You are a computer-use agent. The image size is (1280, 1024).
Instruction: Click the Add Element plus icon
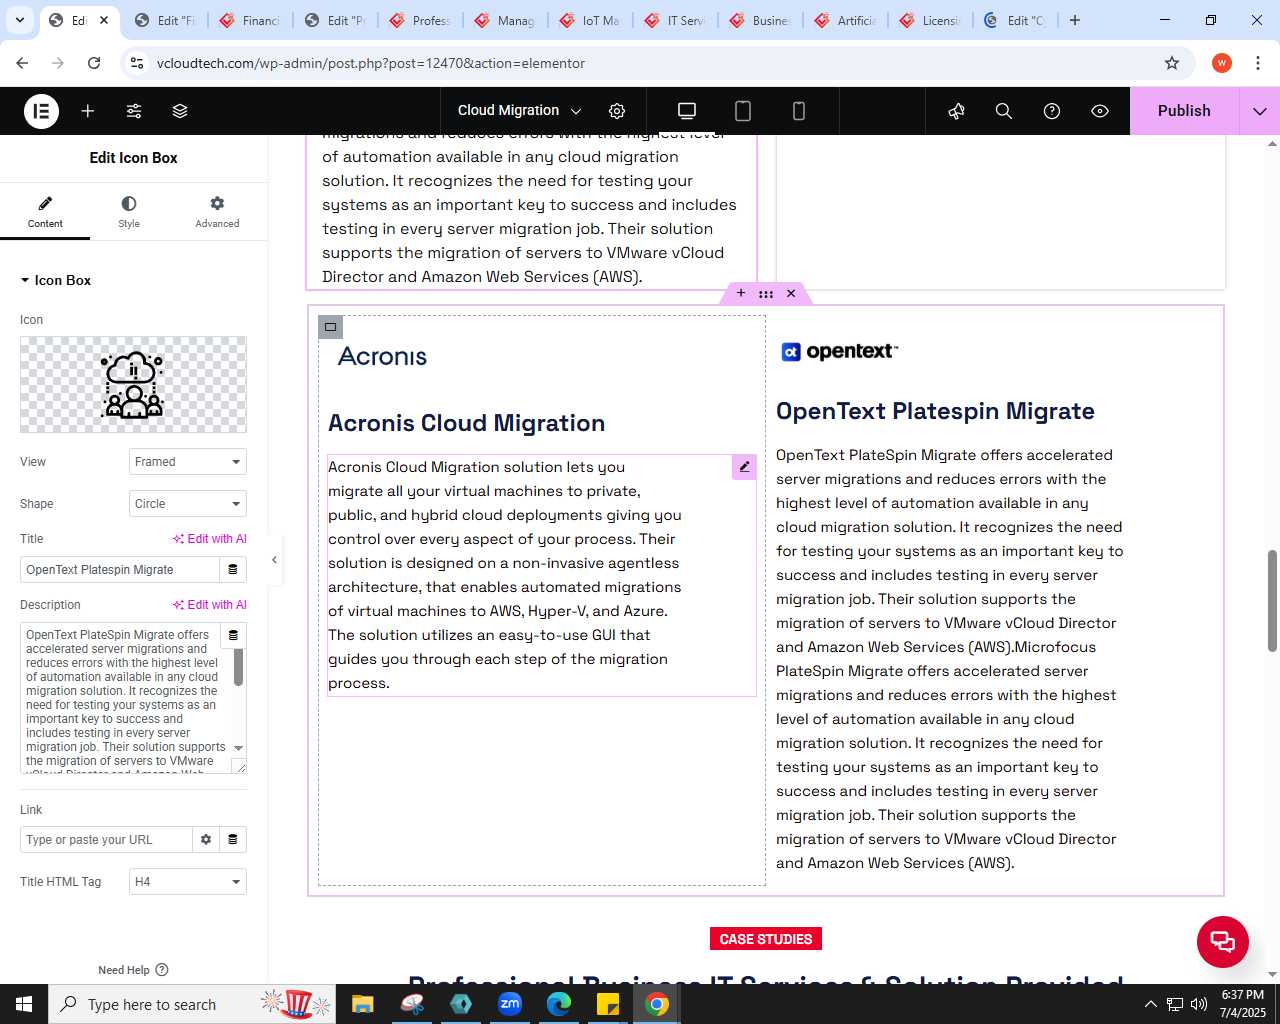coord(88,111)
